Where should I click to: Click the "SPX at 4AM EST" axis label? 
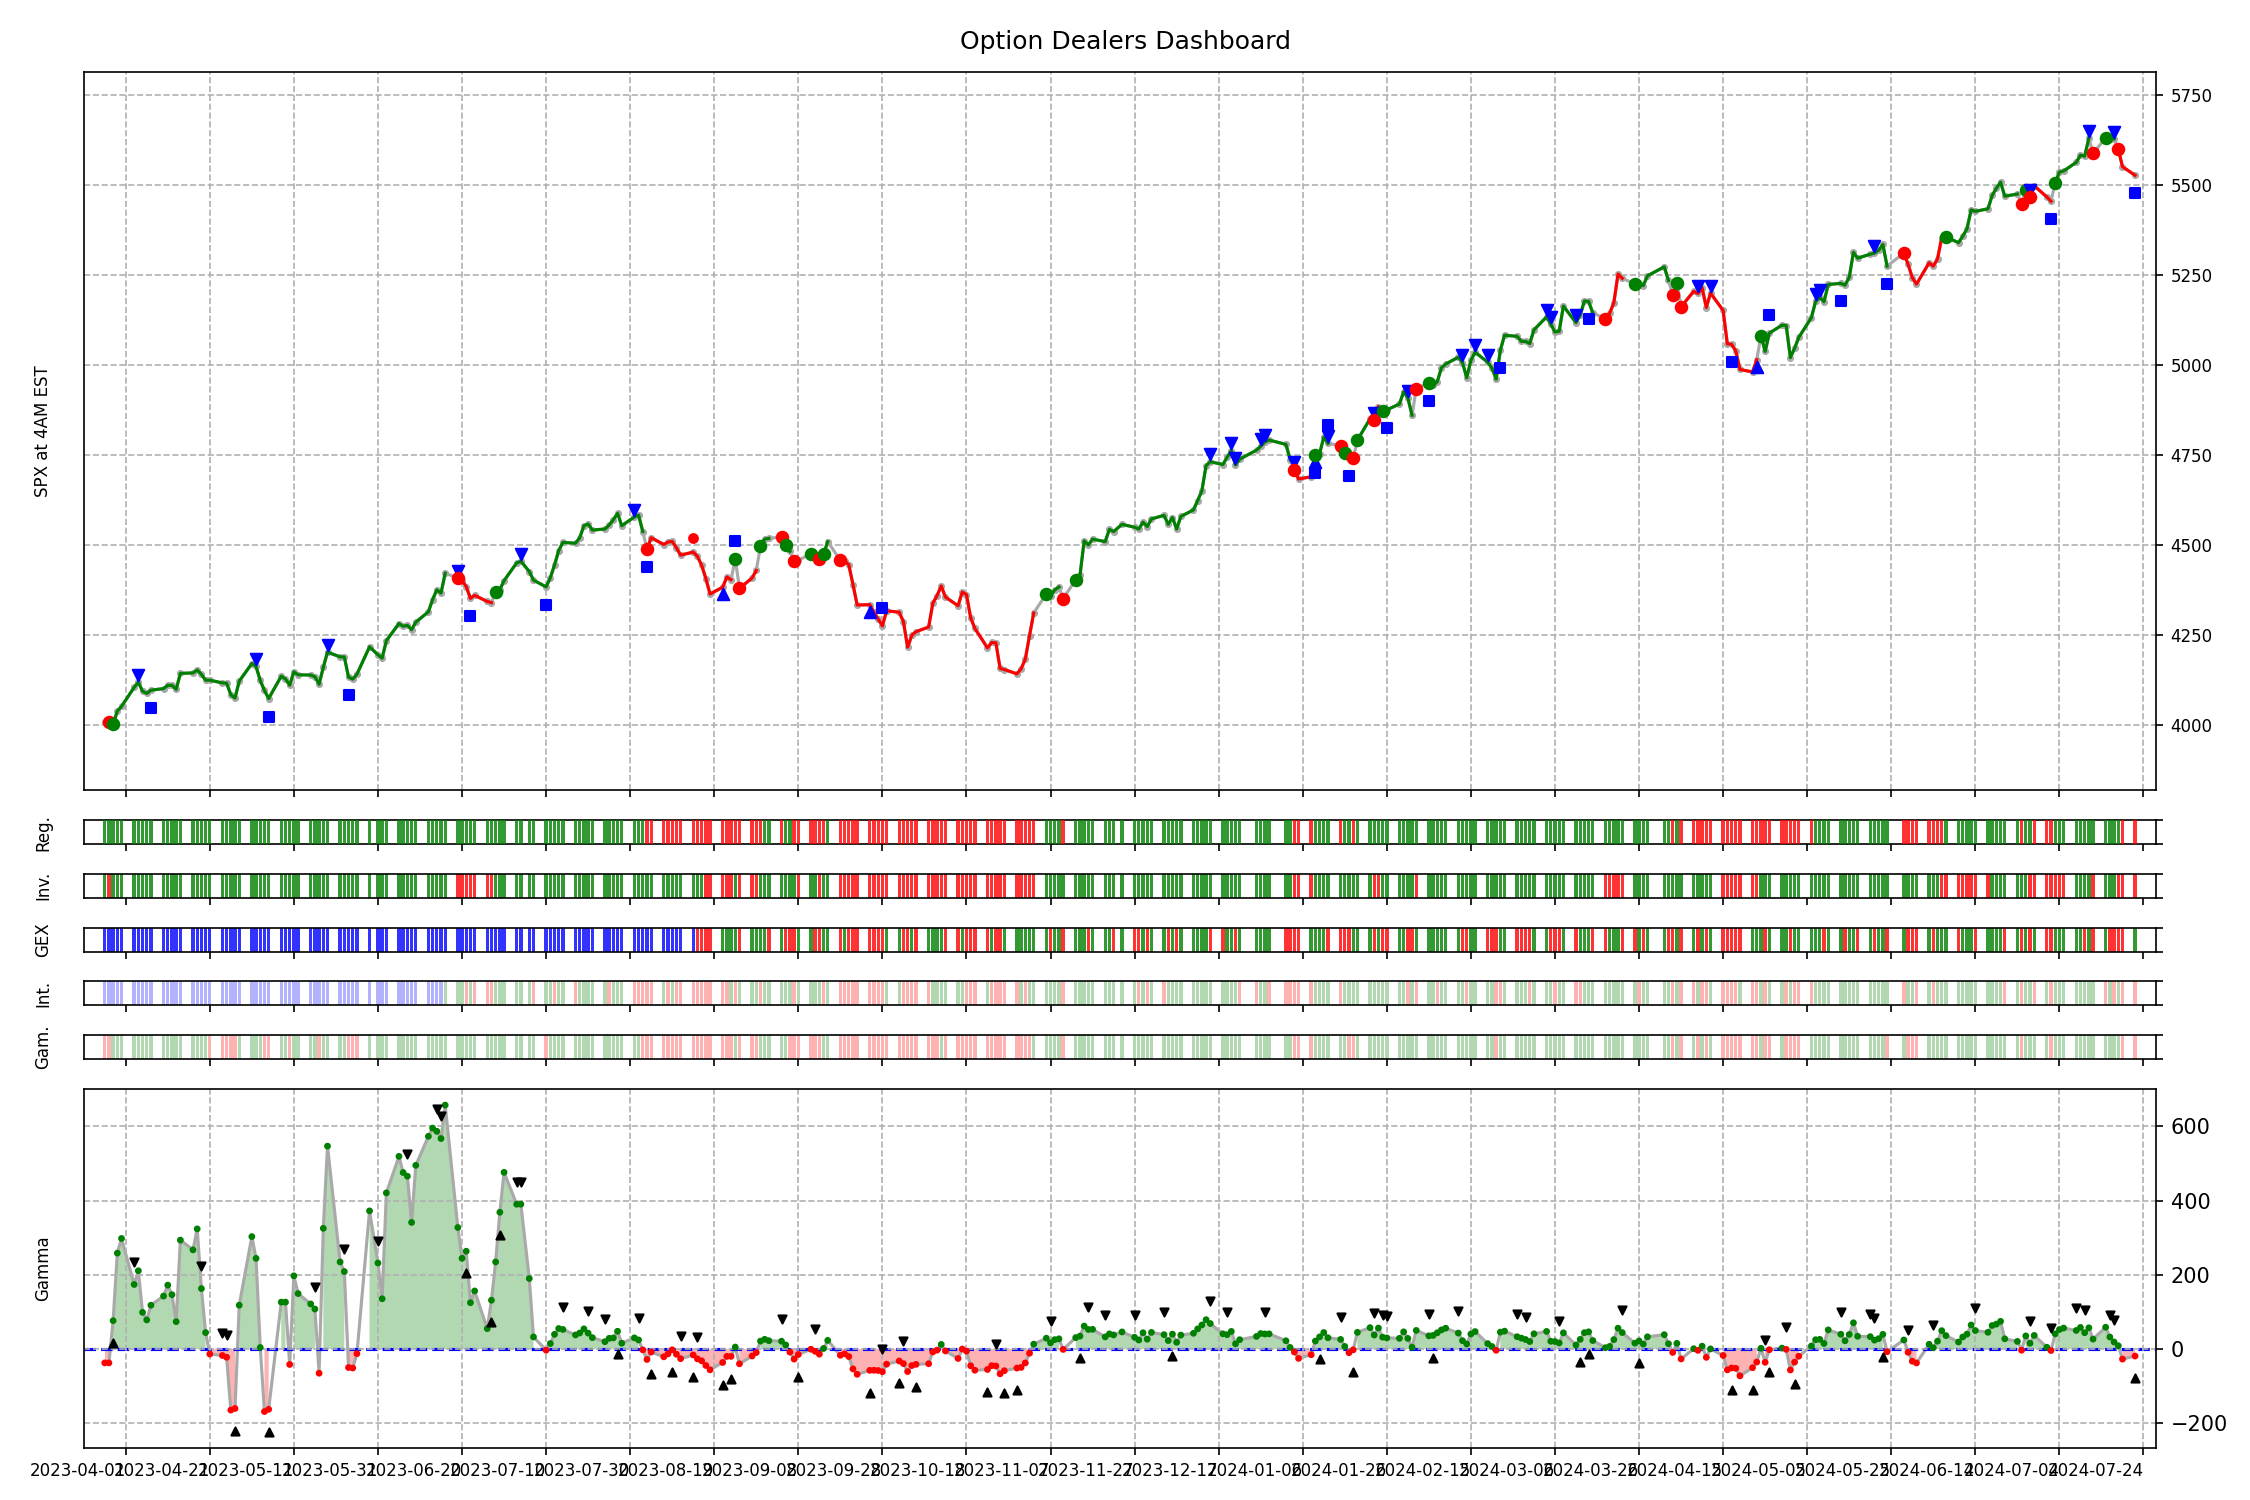(41, 431)
